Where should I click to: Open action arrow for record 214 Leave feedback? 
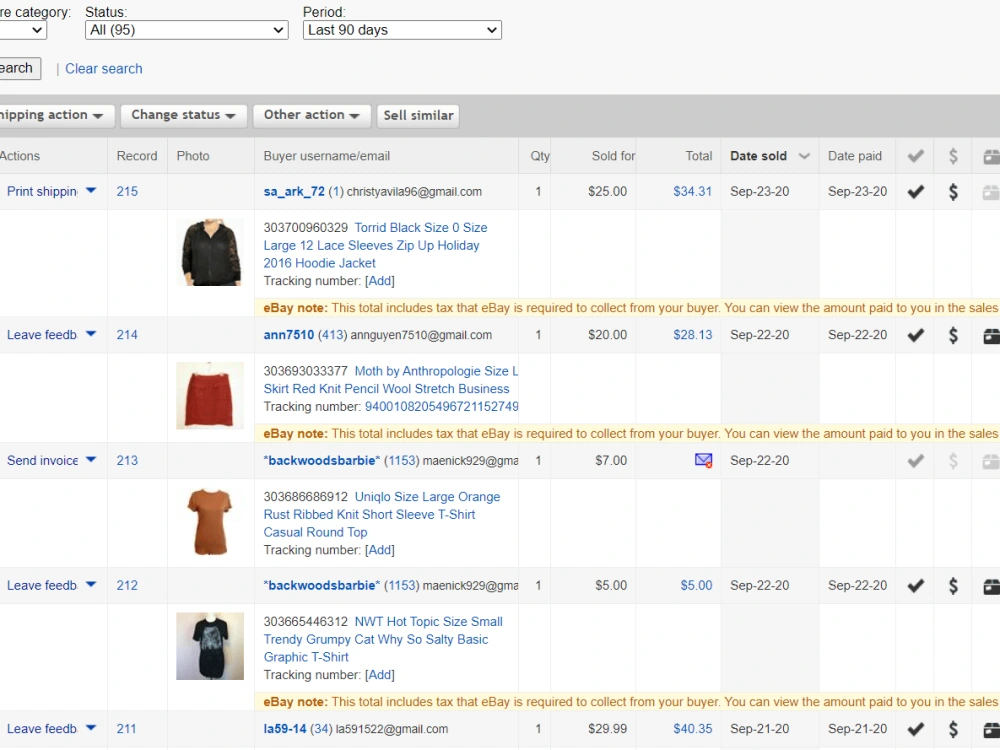tap(91, 334)
